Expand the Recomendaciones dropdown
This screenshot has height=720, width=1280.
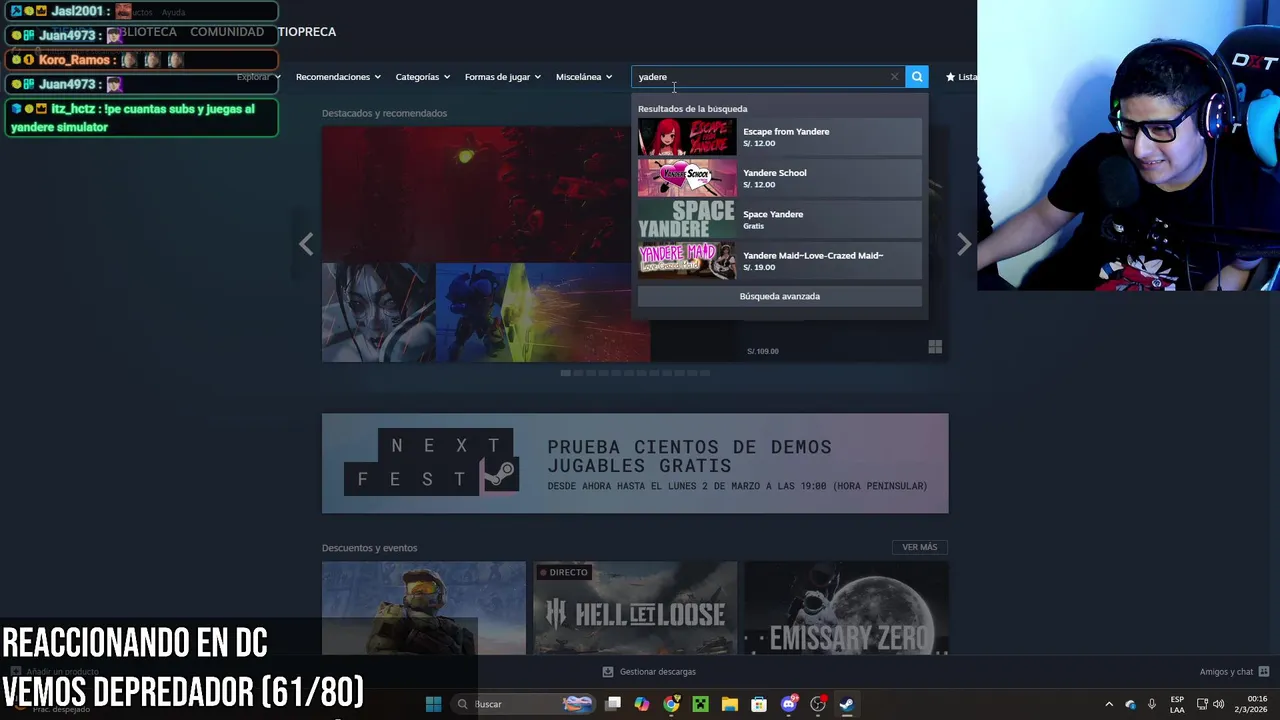338,77
